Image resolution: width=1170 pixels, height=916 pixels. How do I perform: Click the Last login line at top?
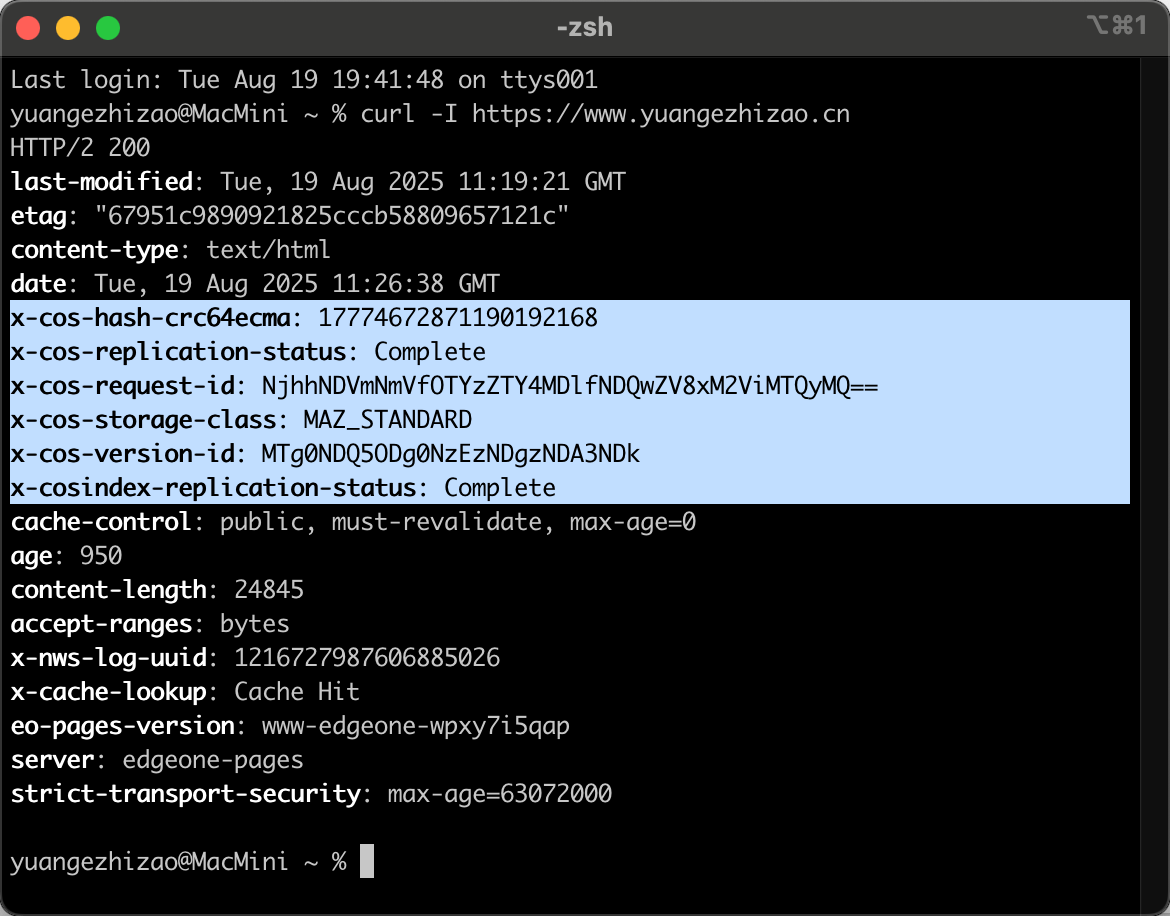pos(304,80)
